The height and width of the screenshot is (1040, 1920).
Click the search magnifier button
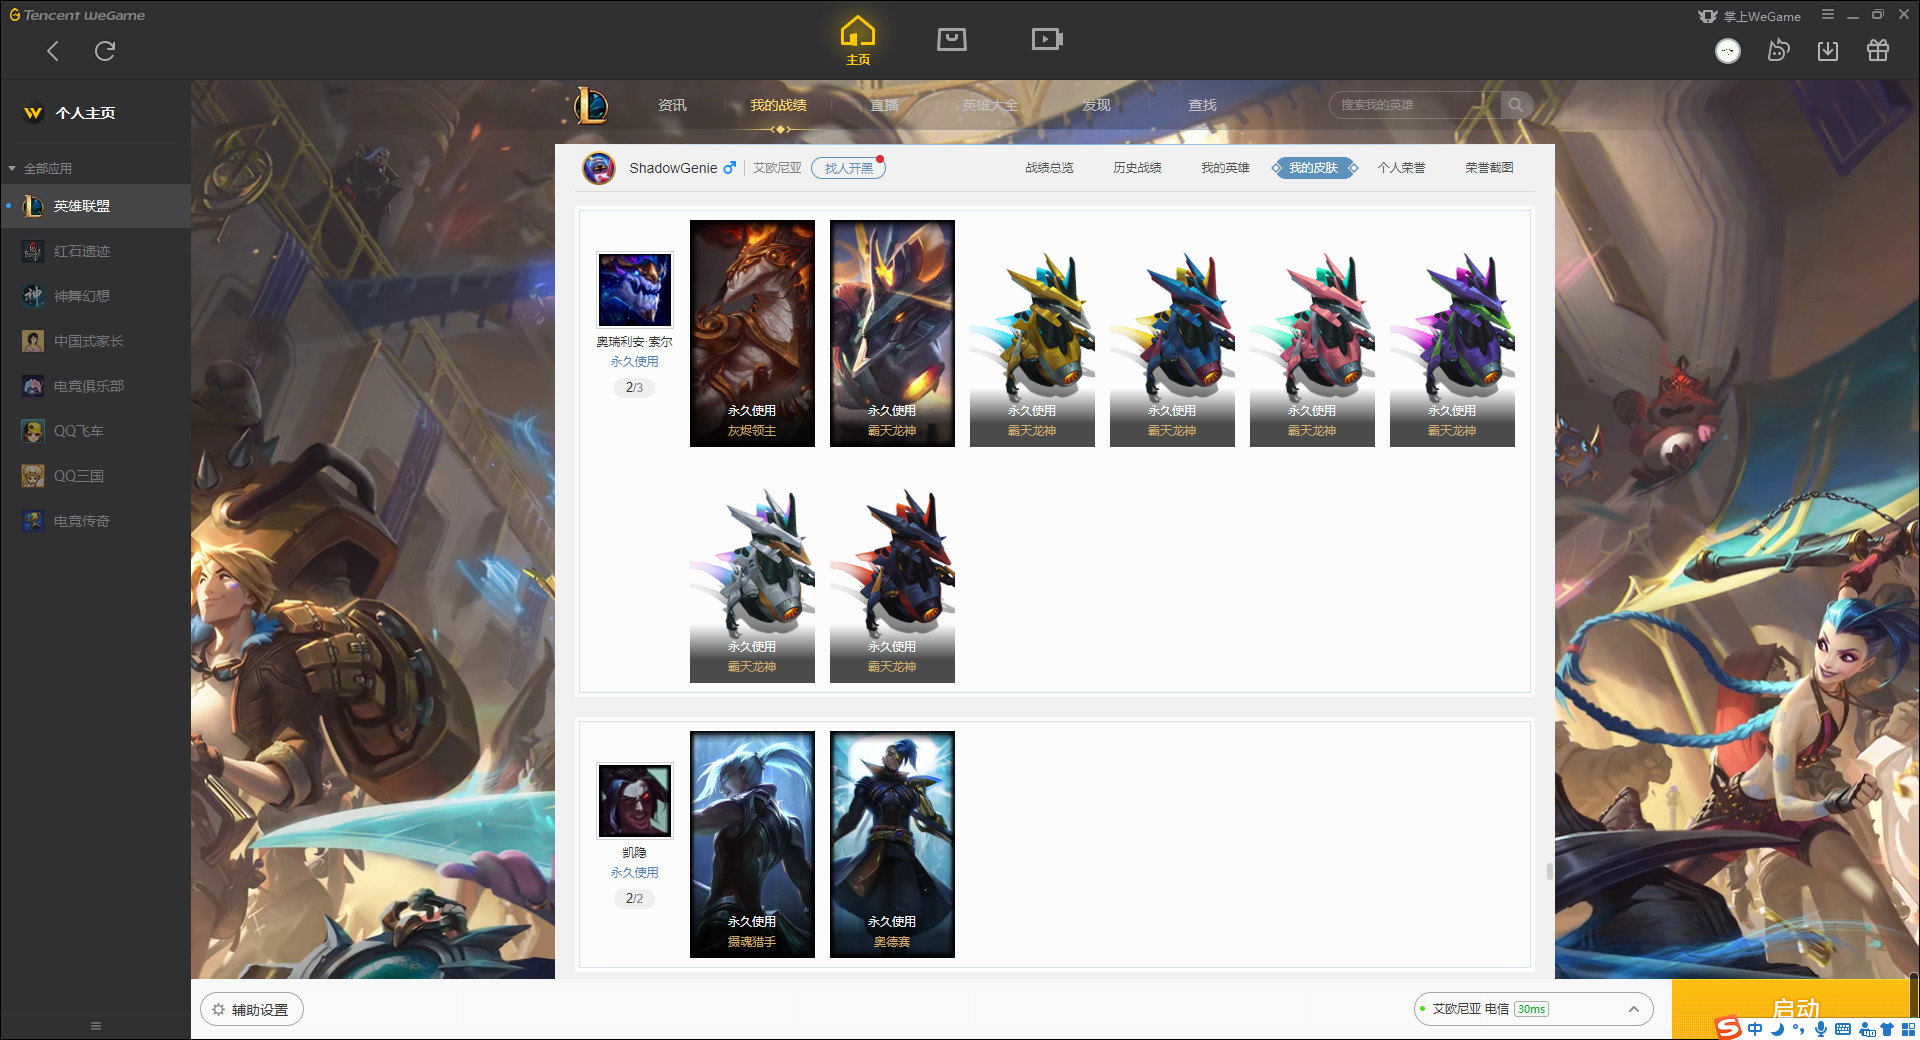(x=1516, y=105)
